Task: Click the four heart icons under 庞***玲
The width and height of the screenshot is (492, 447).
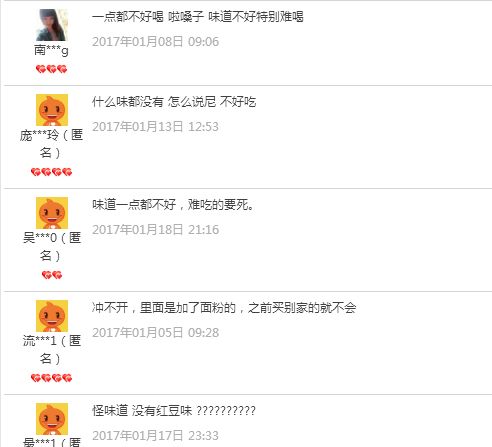Action: 51,172
